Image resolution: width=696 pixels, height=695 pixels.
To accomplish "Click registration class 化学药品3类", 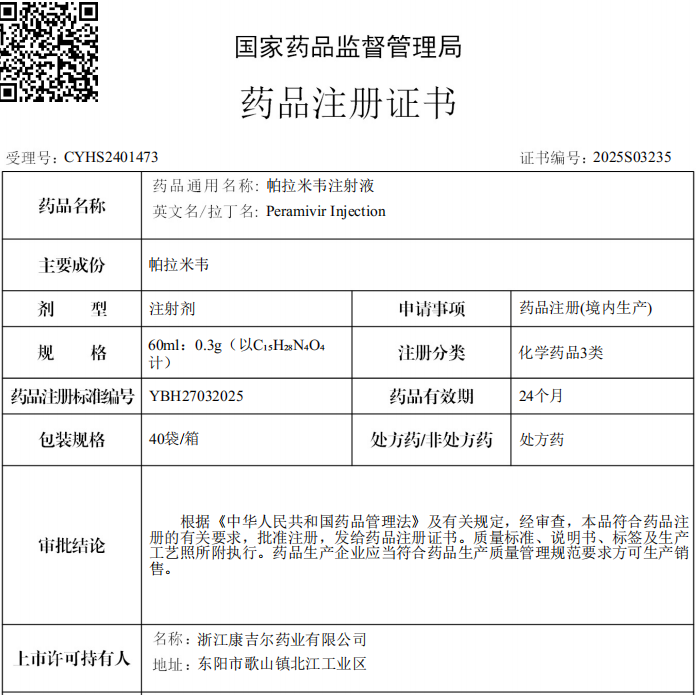I will tap(561, 352).
